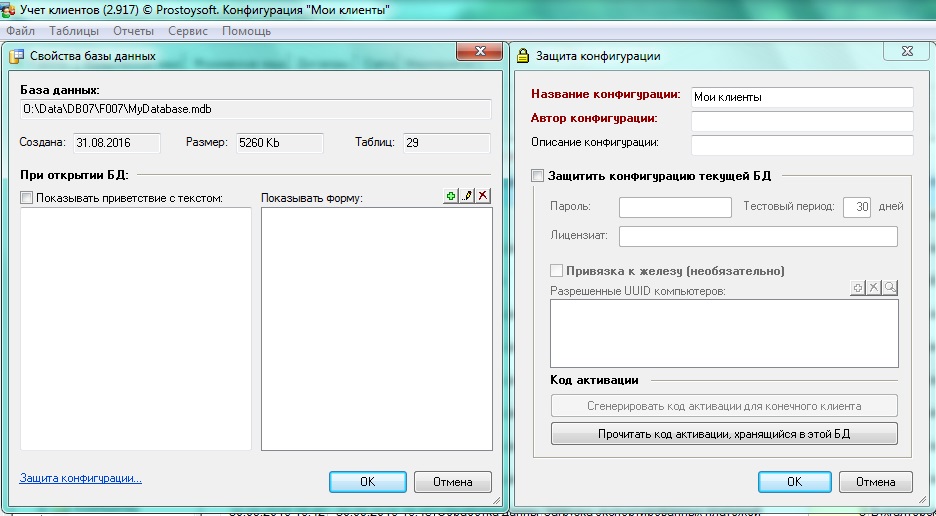The image size is (936, 516).
Task: Toggle Привязка к железу checkbox
Action: tap(556, 271)
